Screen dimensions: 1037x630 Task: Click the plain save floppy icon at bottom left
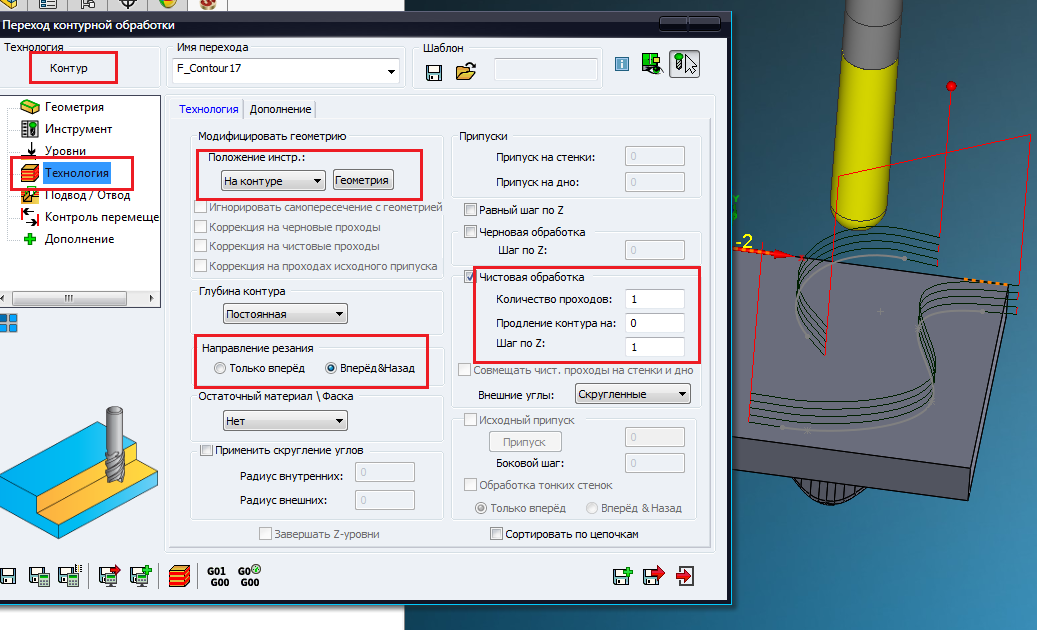[x=7, y=576]
